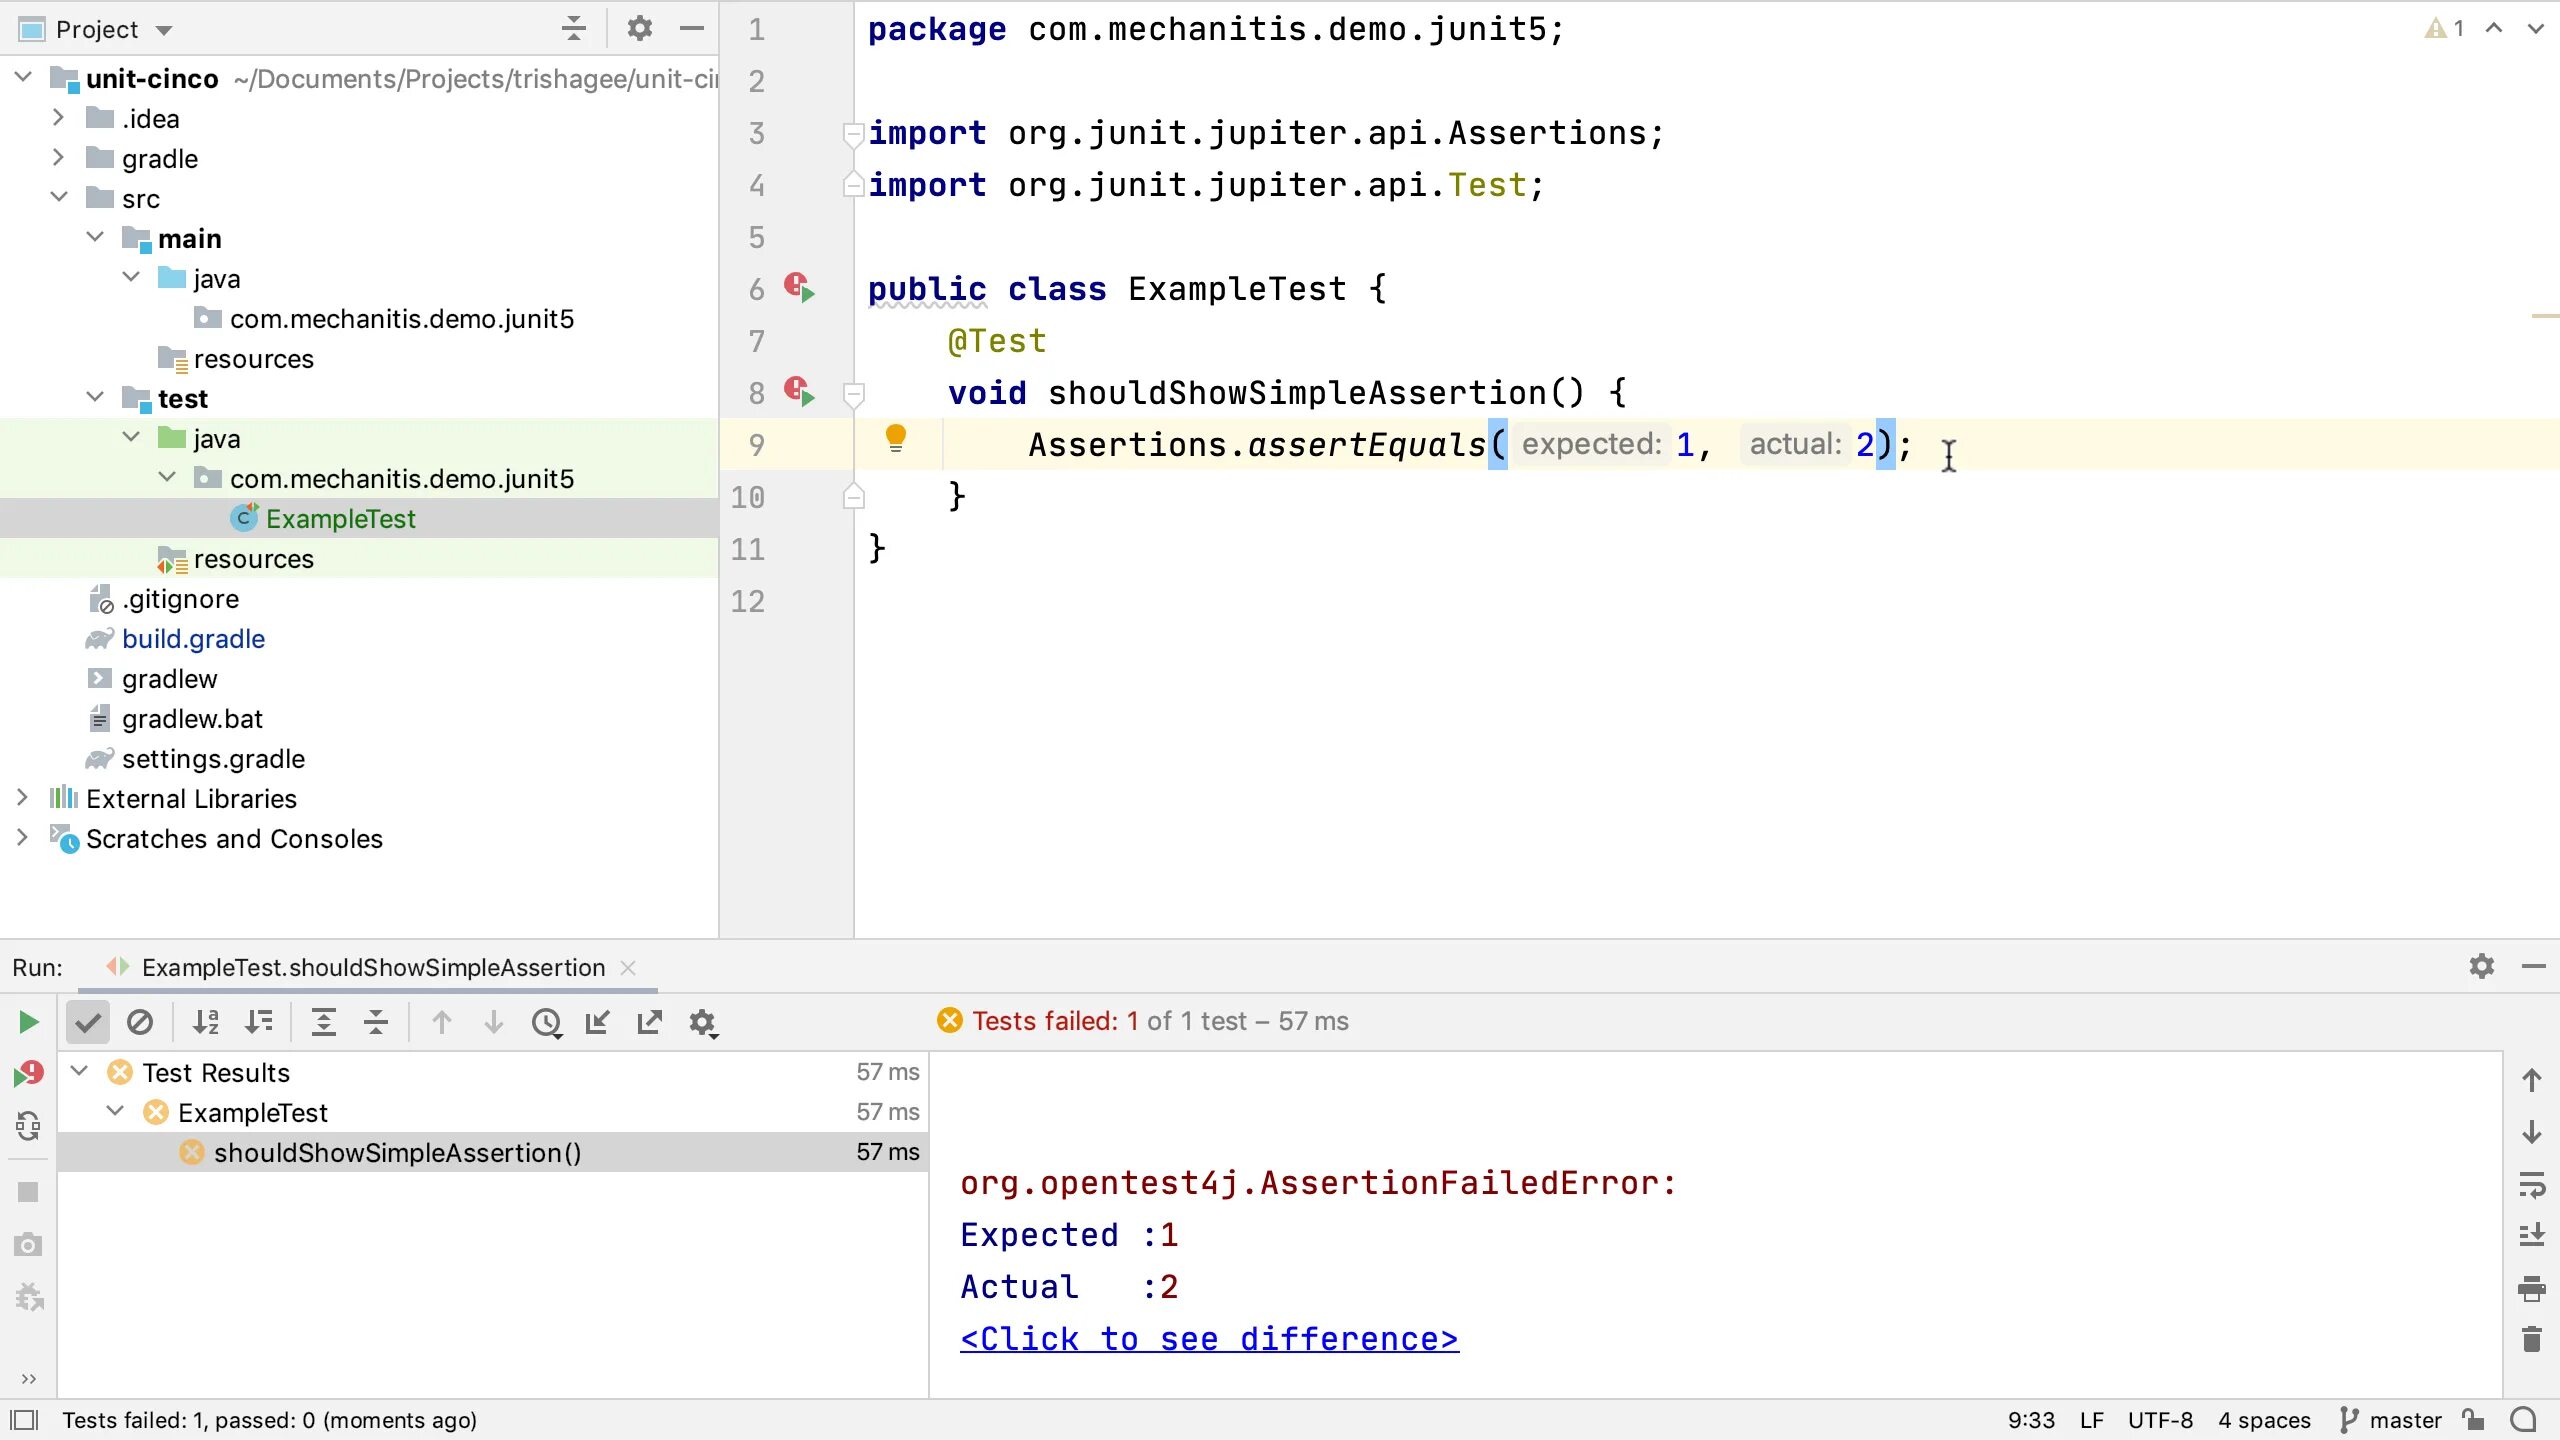Image resolution: width=2560 pixels, height=1440 pixels.
Task: Expand the .idea folder
Action: (58, 117)
